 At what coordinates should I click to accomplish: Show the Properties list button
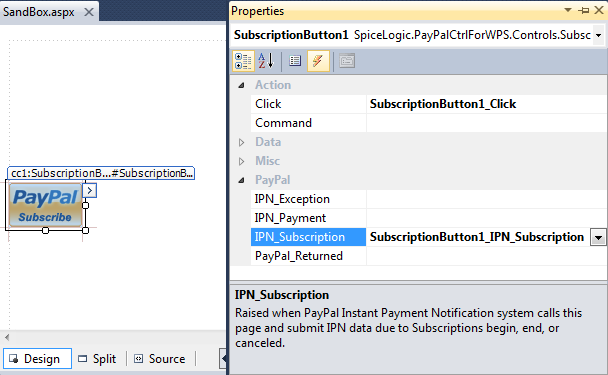click(x=295, y=61)
